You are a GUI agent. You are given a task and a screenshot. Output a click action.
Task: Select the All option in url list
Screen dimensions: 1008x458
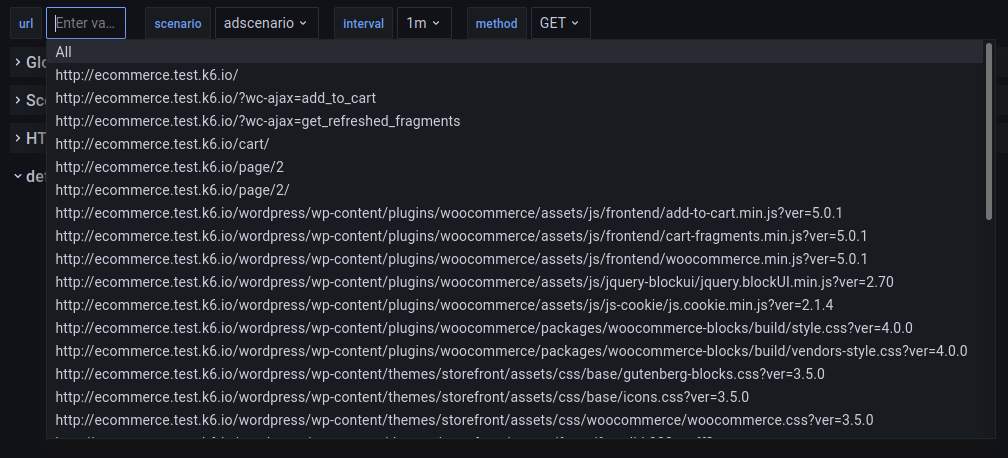coord(64,52)
